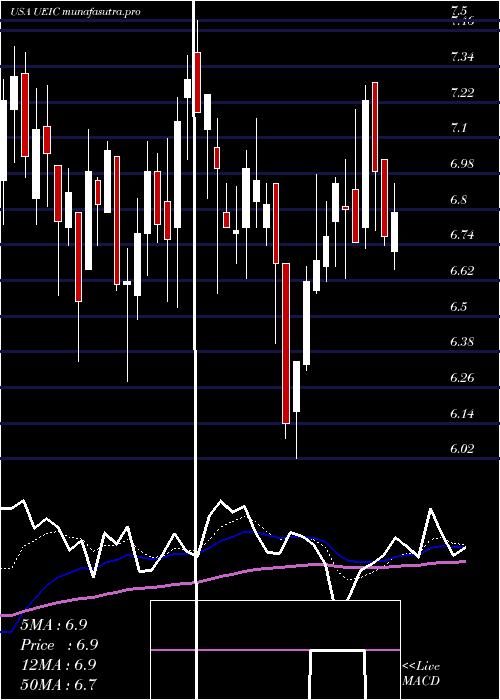Click the '50MA : 6.7' legend text
This screenshot has height=700, width=500.
click(x=59, y=684)
